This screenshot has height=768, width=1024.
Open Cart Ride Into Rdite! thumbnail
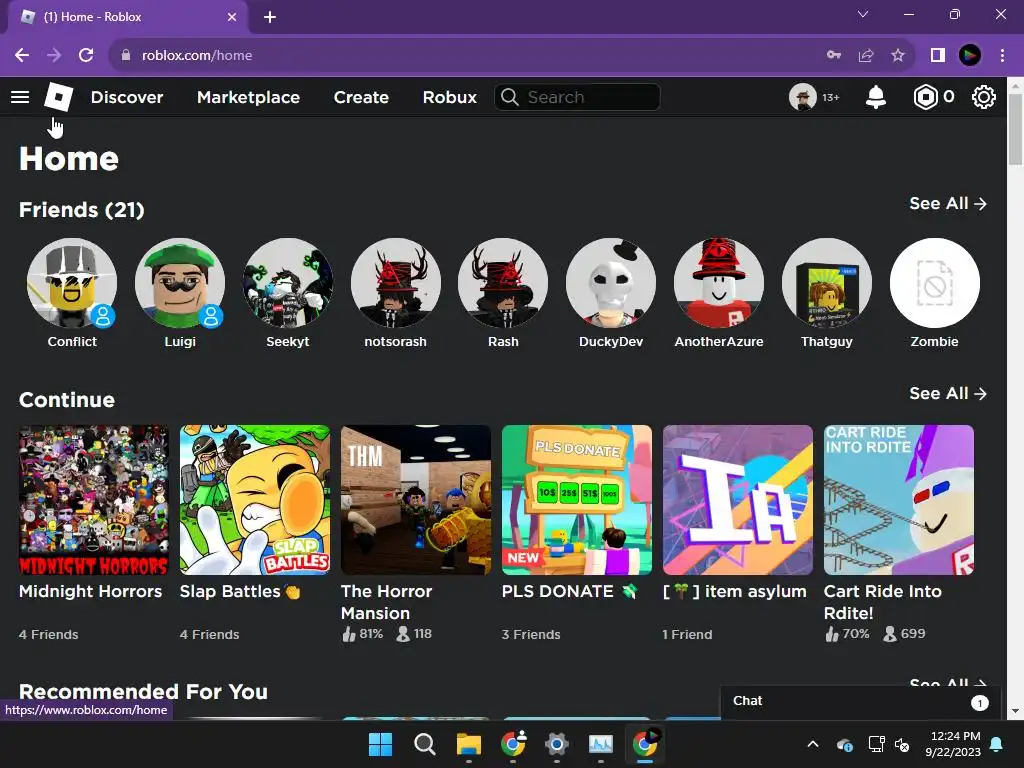(x=899, y=500)
